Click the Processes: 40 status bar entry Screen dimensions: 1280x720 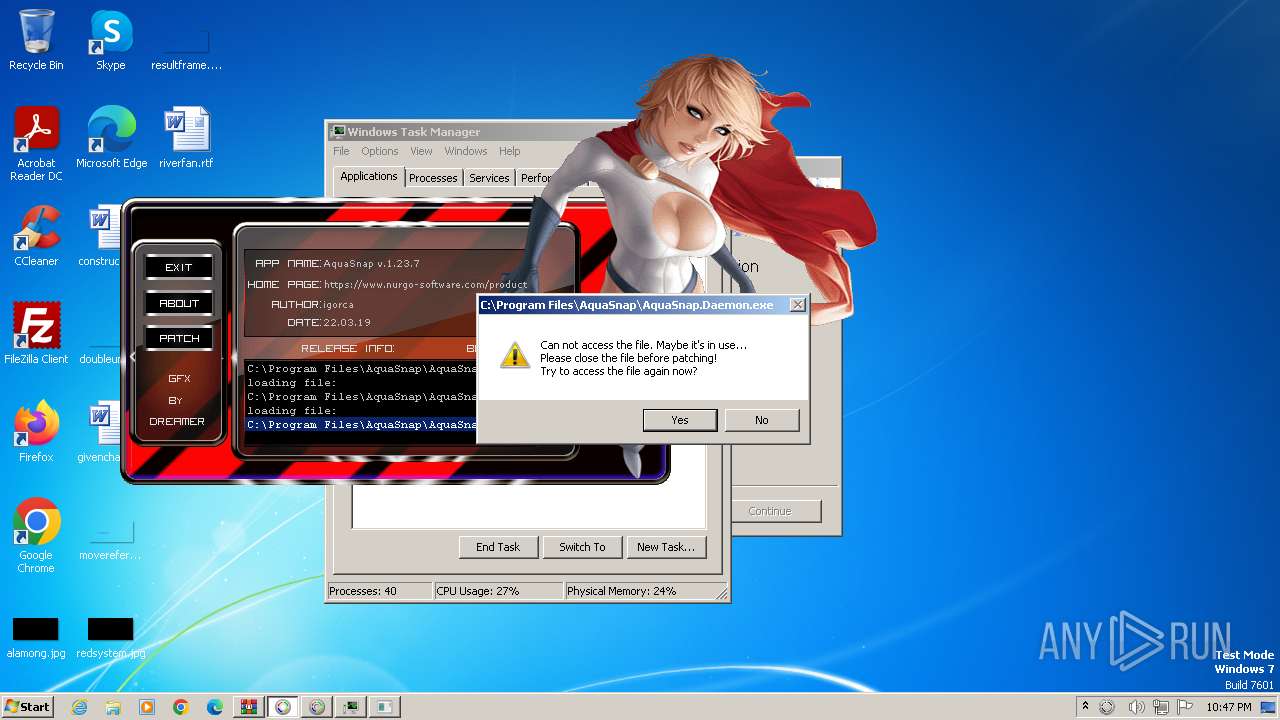point(379,591)
